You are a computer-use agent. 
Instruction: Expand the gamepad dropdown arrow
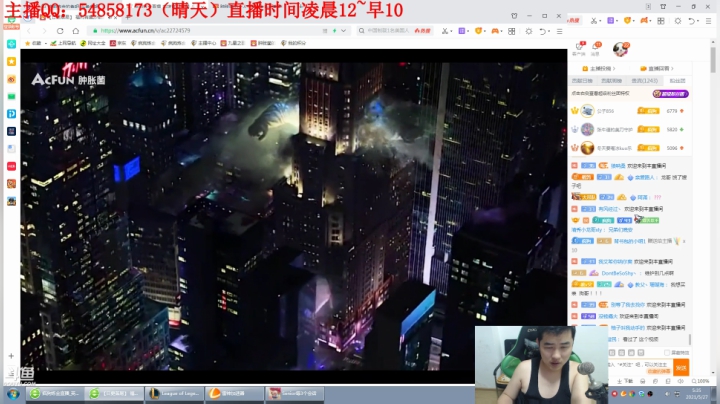pos(502,31)
